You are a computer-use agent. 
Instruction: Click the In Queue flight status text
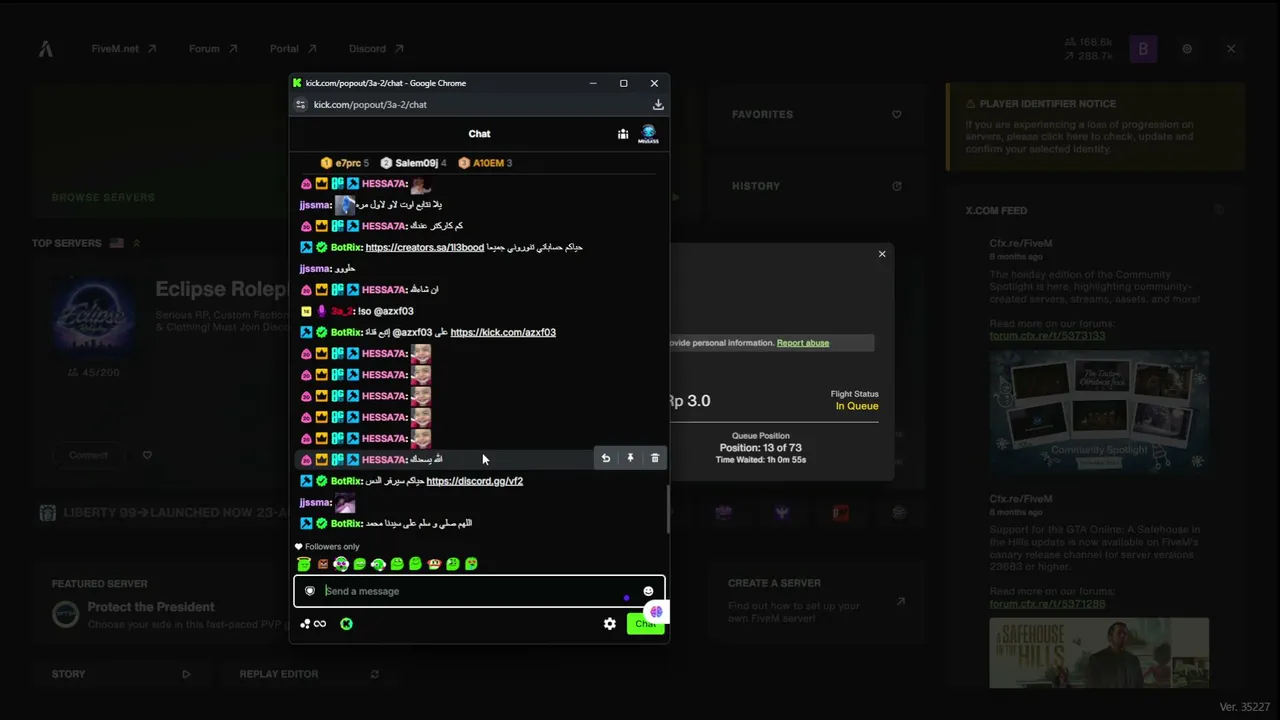pos(857,406)
